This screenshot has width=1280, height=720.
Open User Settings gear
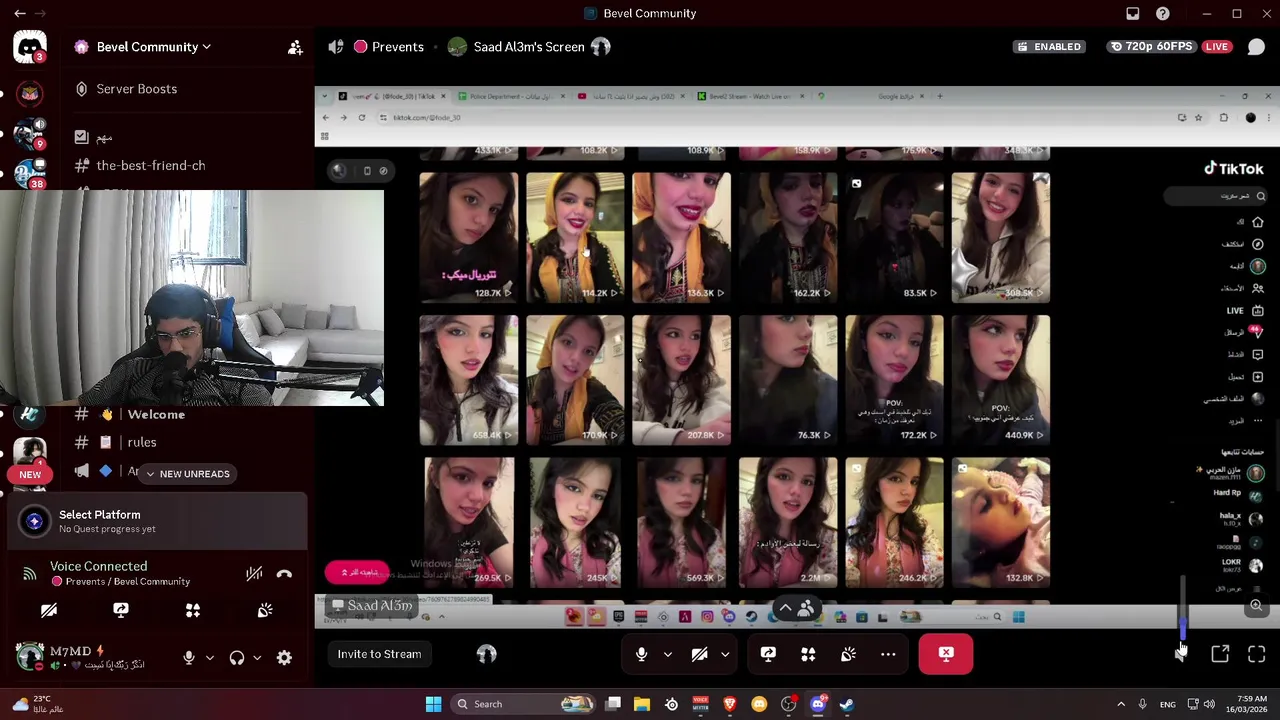pyautogui.click(x=284, y=657)
